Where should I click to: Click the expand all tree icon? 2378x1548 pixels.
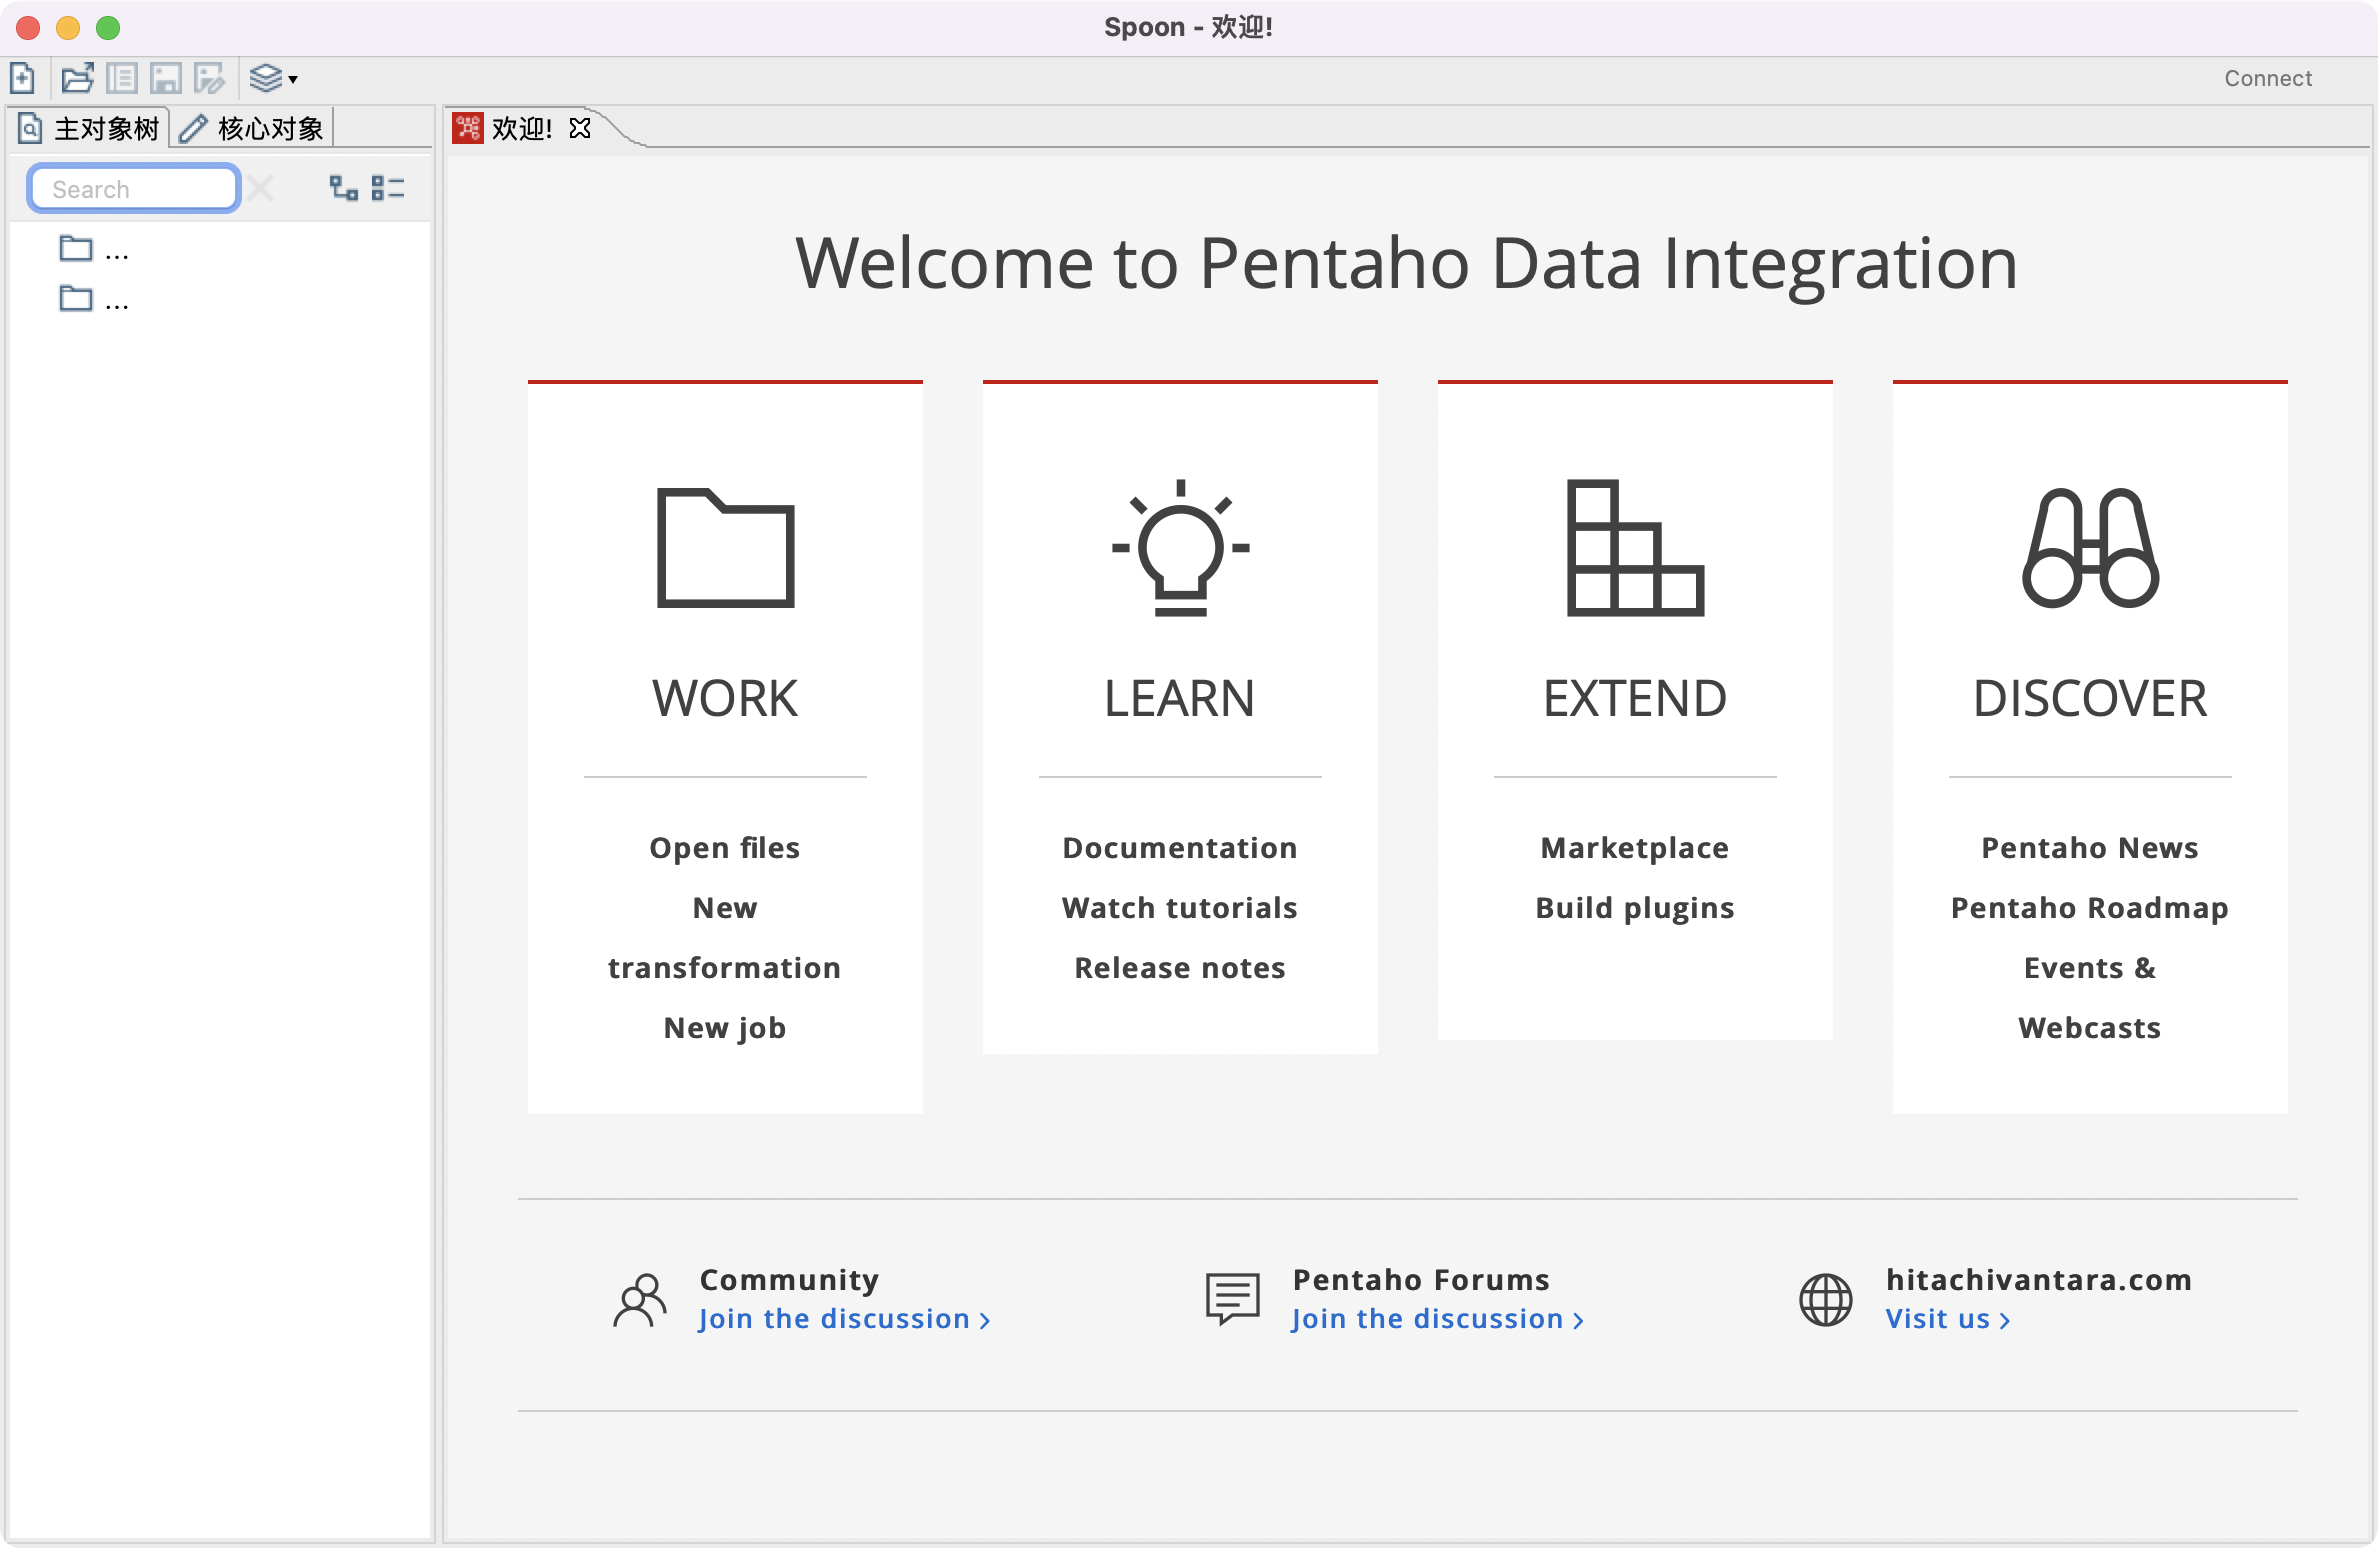coord(343,188)
